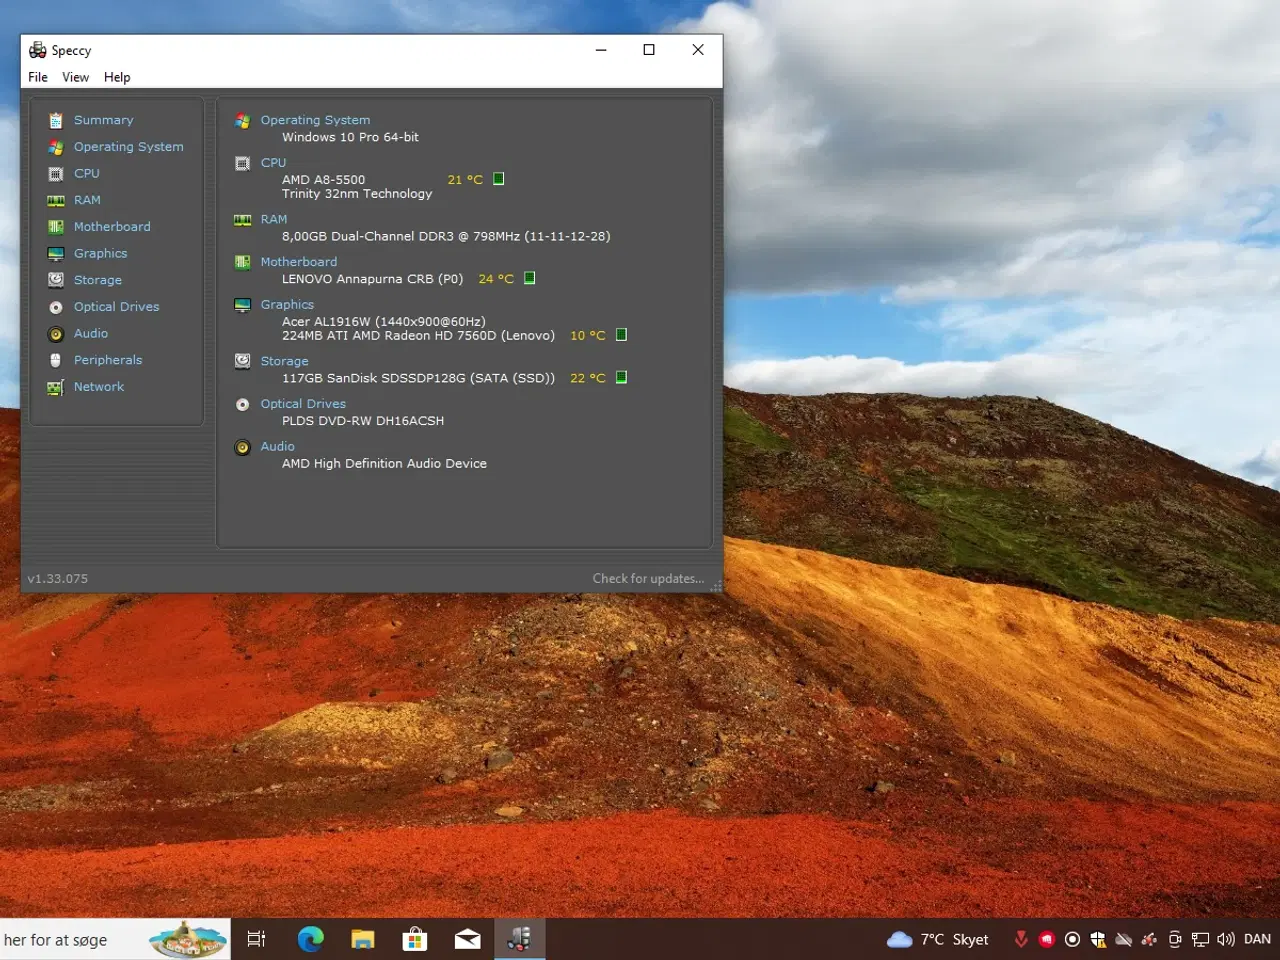Click the Peripherals mouse icon in sidebar
Image resolution: width=1280 pixels, height=960 pixels.
pos(56,360)
